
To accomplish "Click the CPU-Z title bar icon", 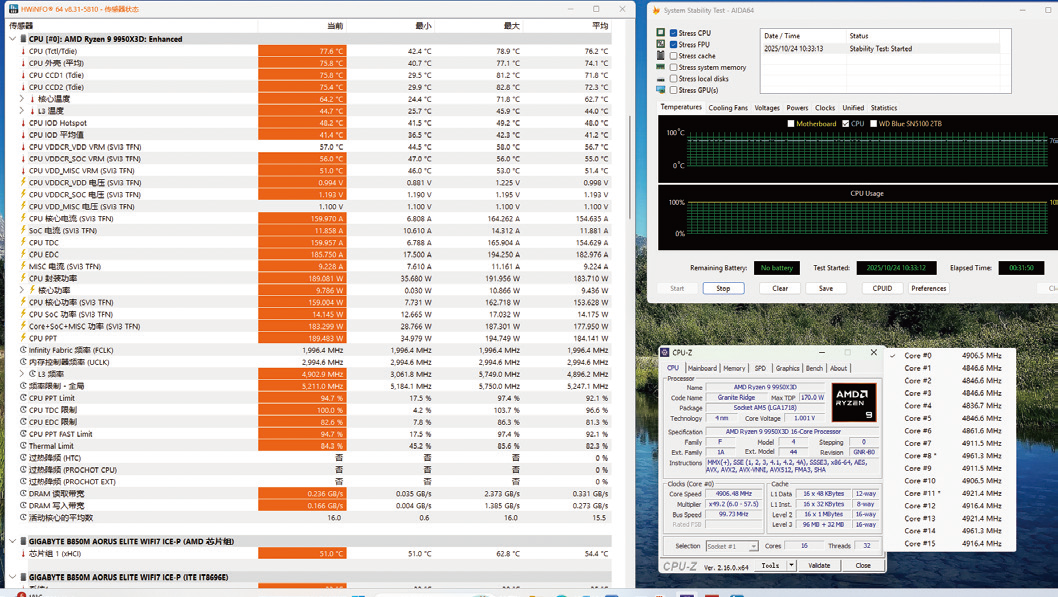I will 665,352.
